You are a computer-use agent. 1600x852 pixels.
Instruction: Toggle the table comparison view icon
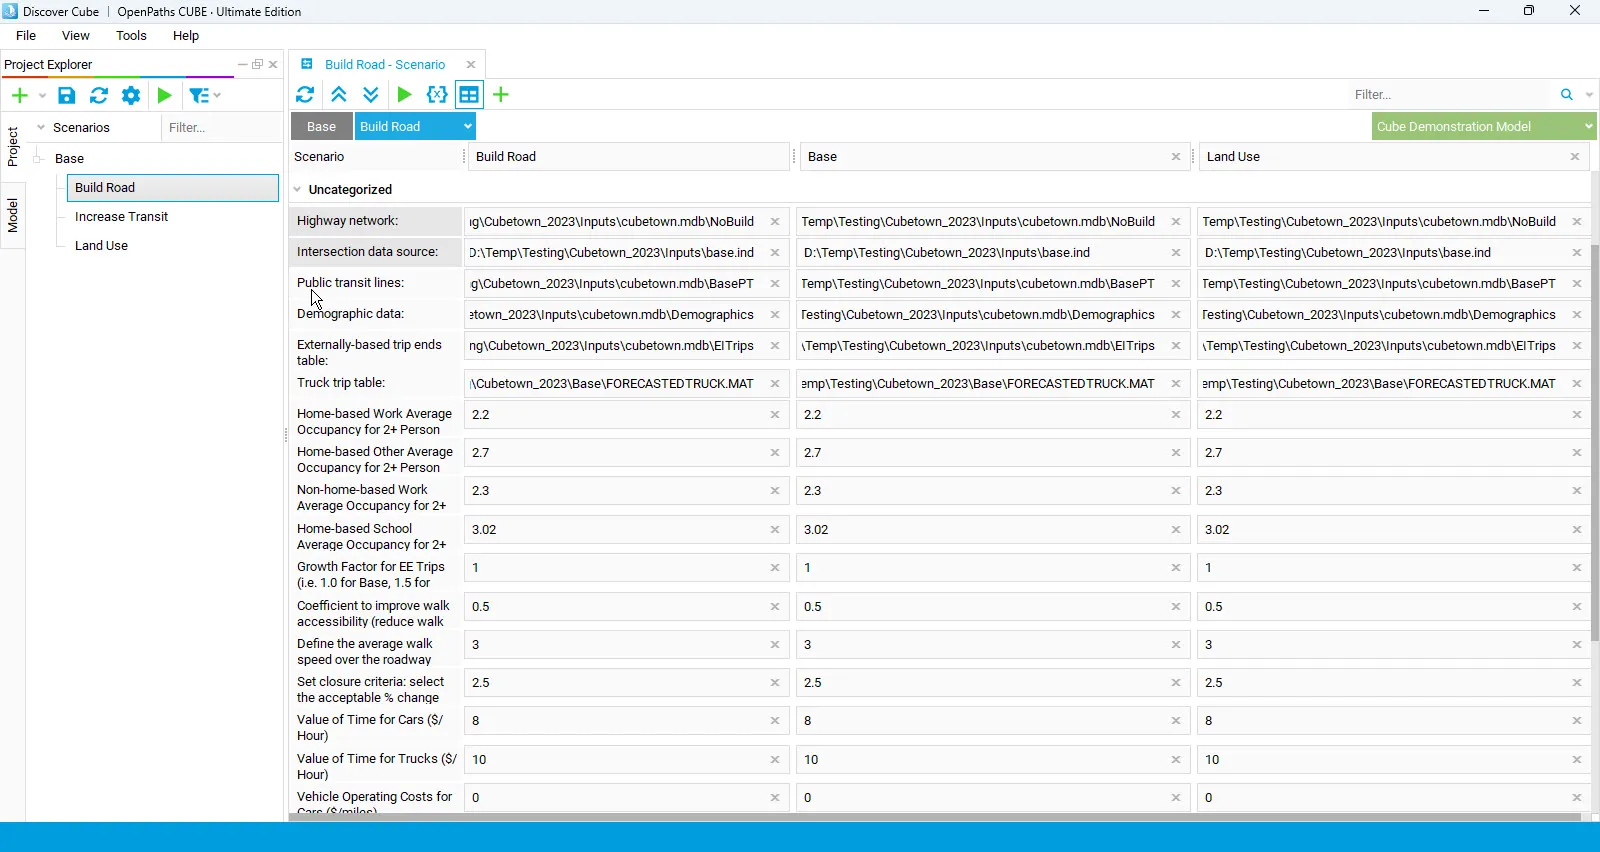(469, 94)
